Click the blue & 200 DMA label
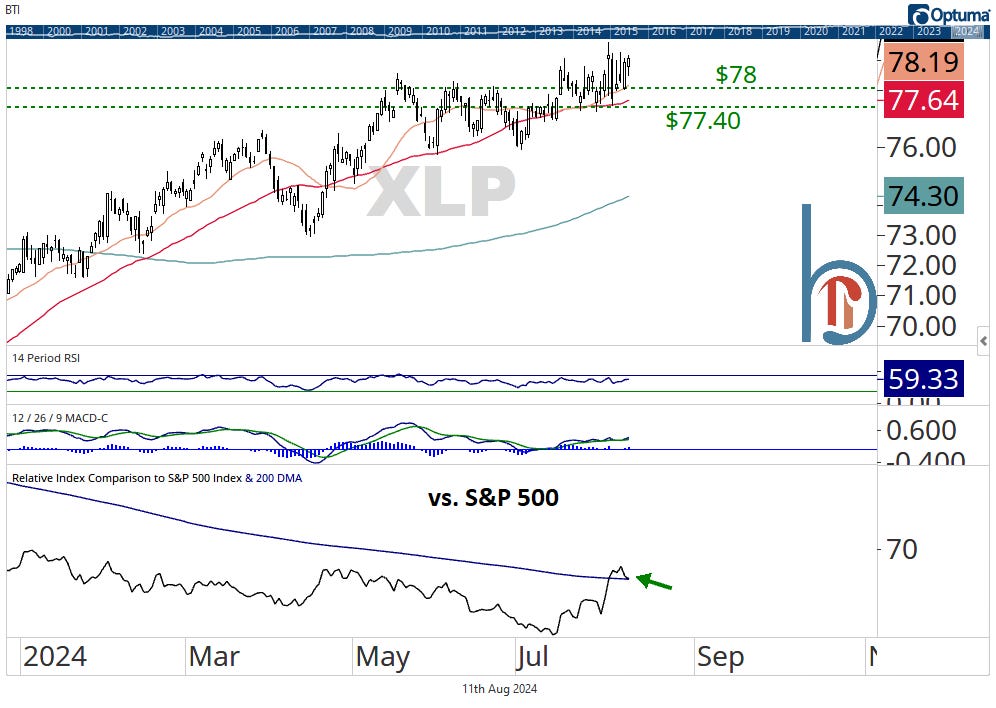The image size is (996, 708). pos(274,478)
